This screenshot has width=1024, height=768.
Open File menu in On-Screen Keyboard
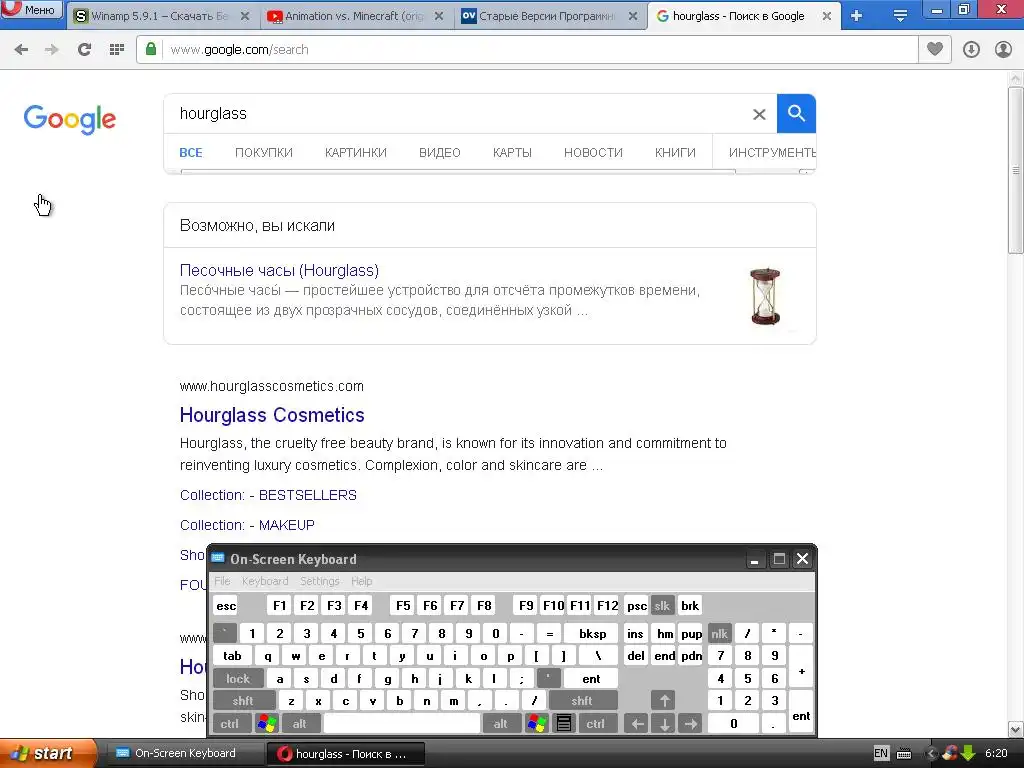tap(222, 581)
